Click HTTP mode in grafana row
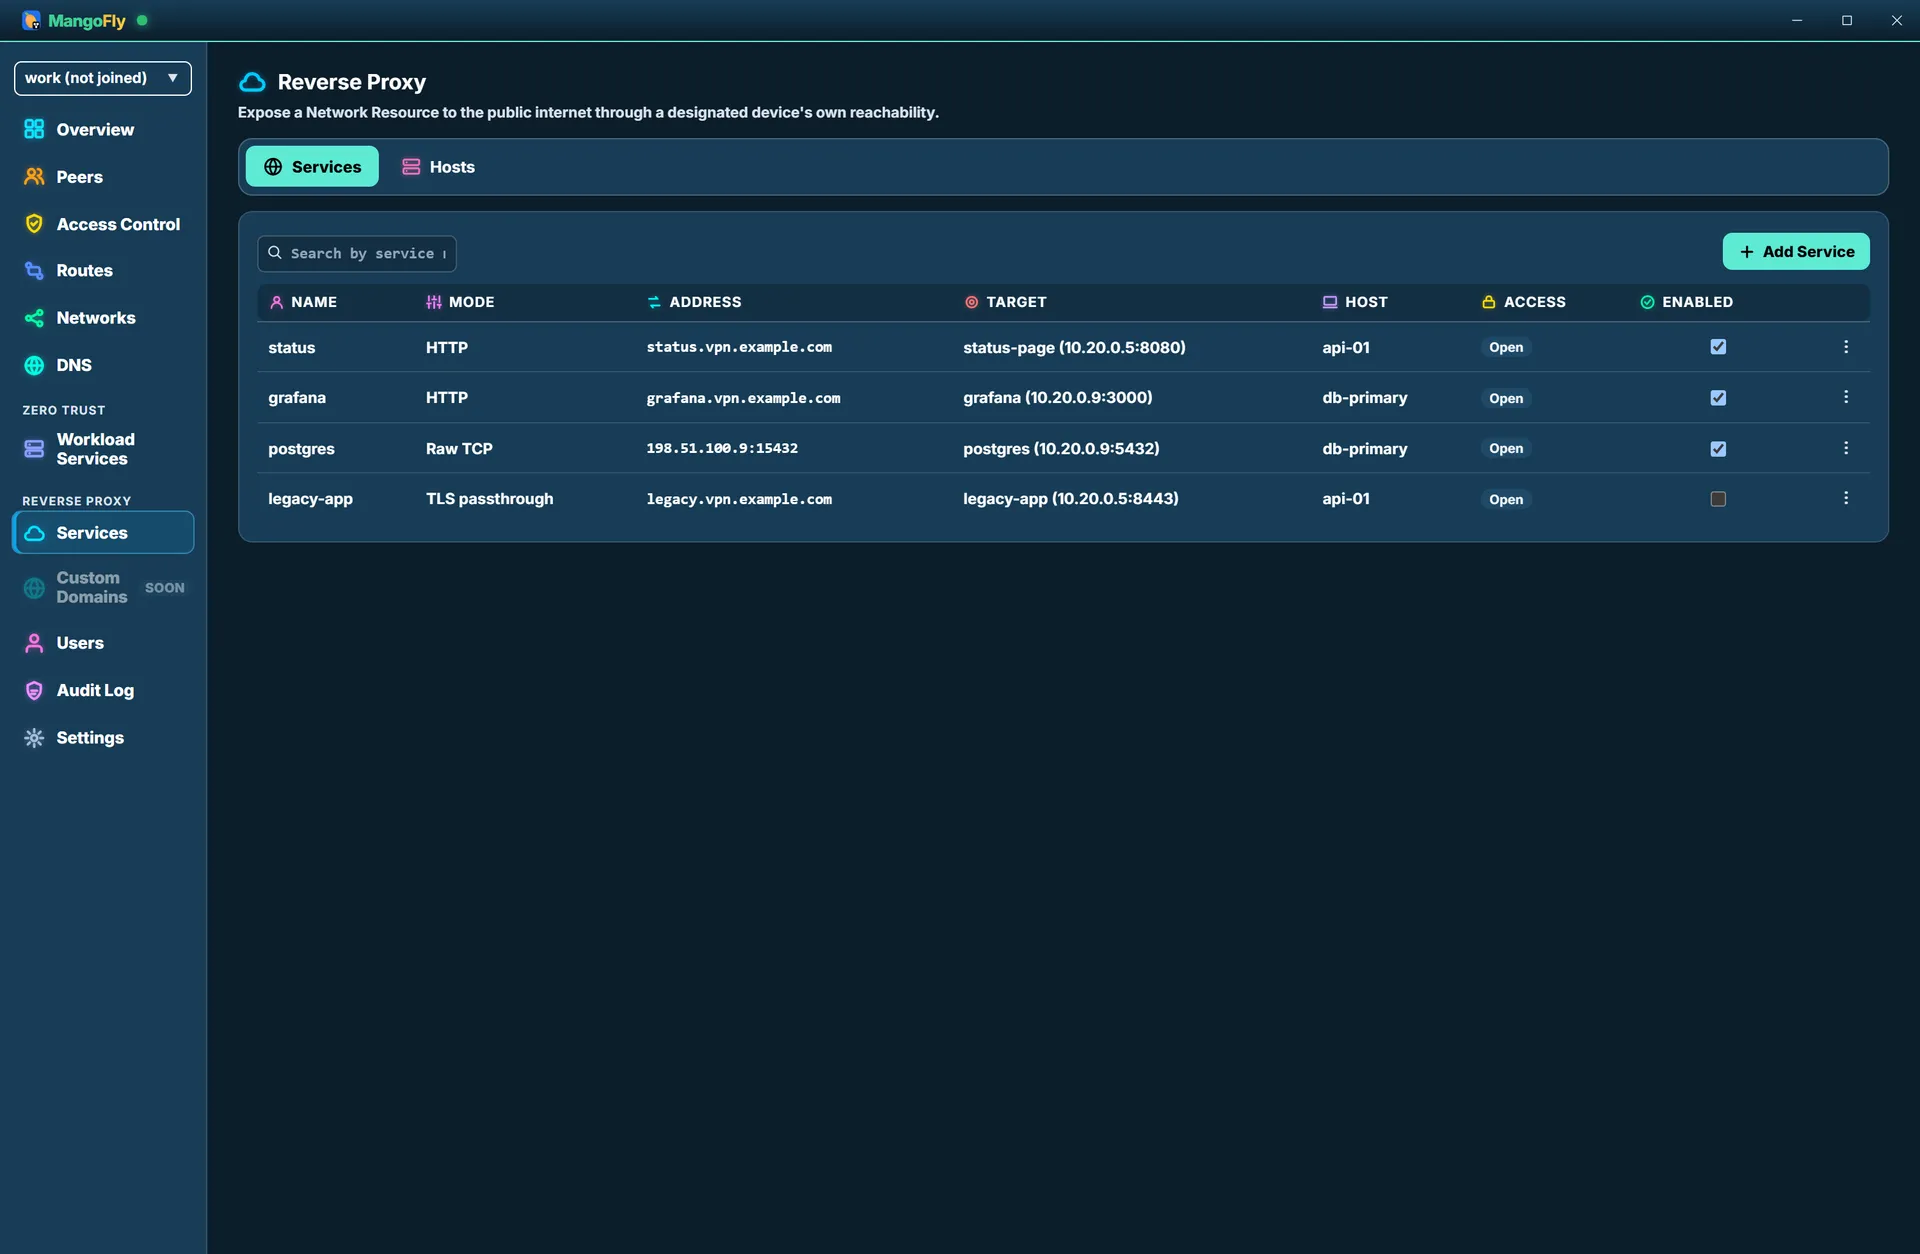Image resolution: width=1920 pixels, height=1254 pixels. coord(447,397)
